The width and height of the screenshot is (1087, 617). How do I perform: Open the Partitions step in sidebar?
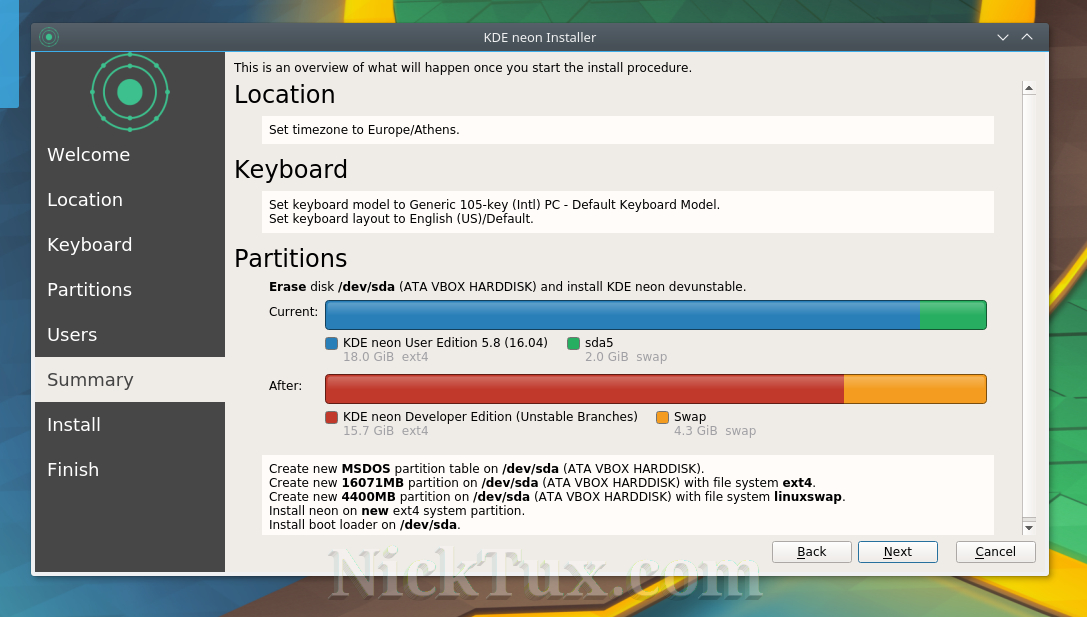89,290
